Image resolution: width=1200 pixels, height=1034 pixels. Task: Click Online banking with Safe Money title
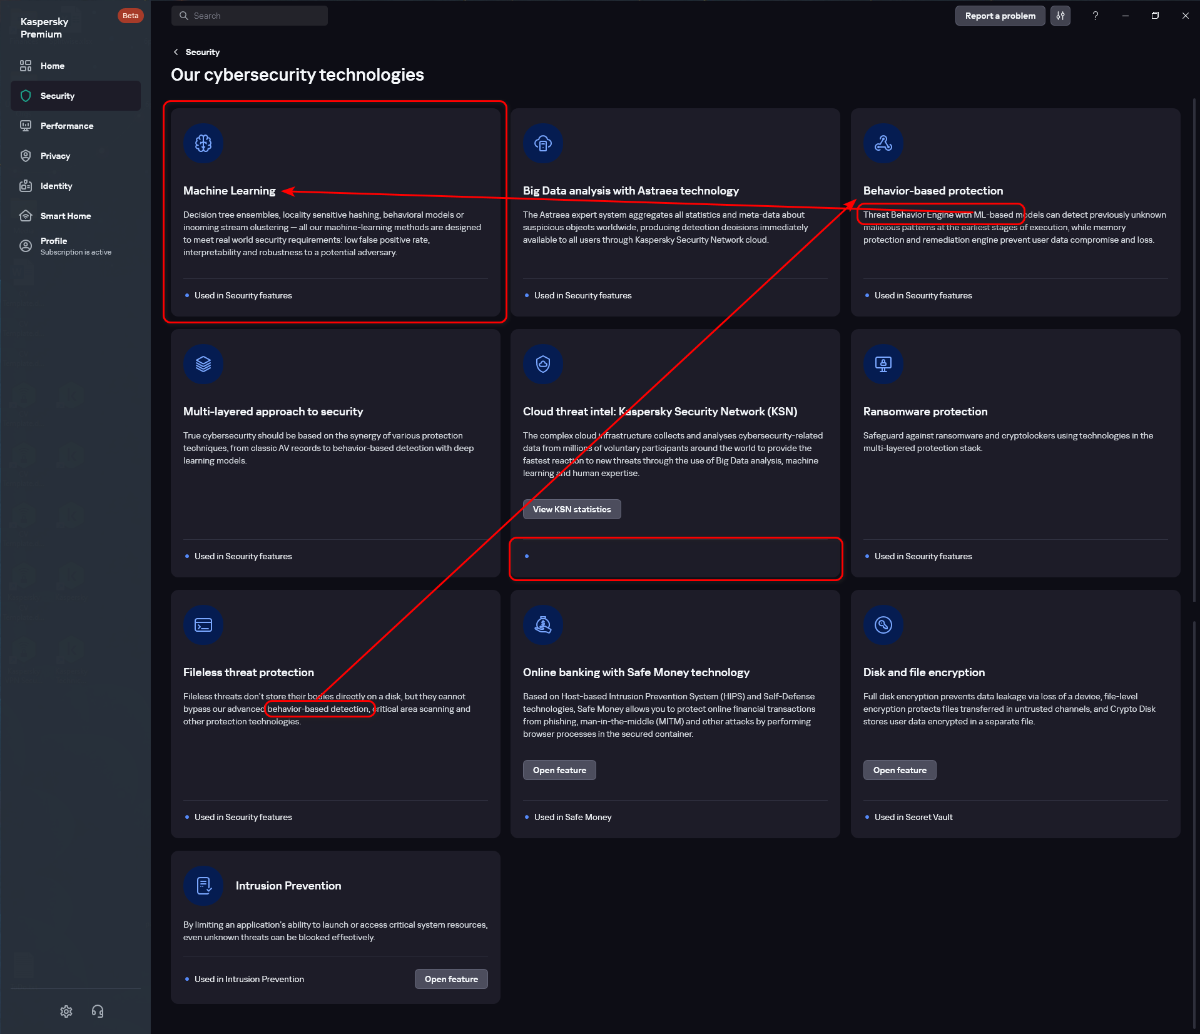click(636, 673)
